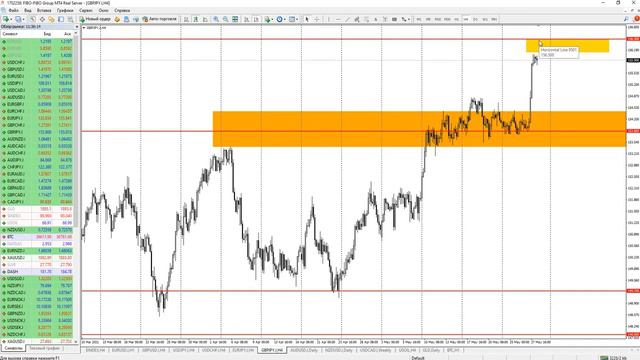Select the Arrows drawing tool
Image resolution: width=640 pixels, height=360 pixels.
click(404, 19)
